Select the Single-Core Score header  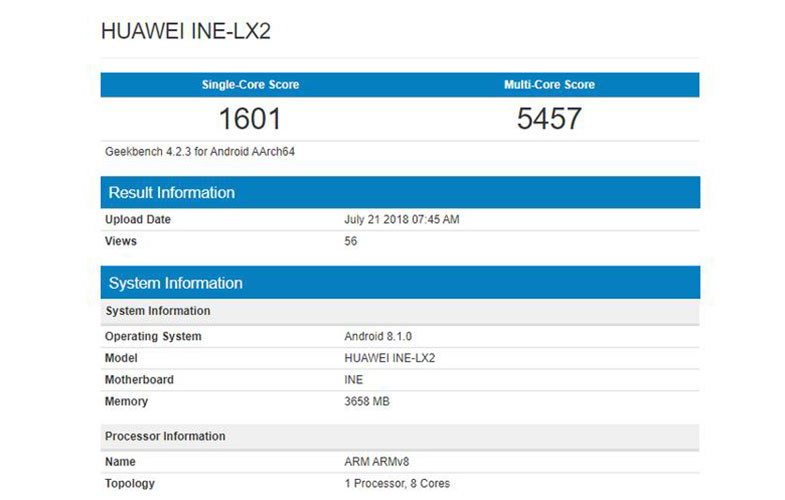click(x=250, y=85)
